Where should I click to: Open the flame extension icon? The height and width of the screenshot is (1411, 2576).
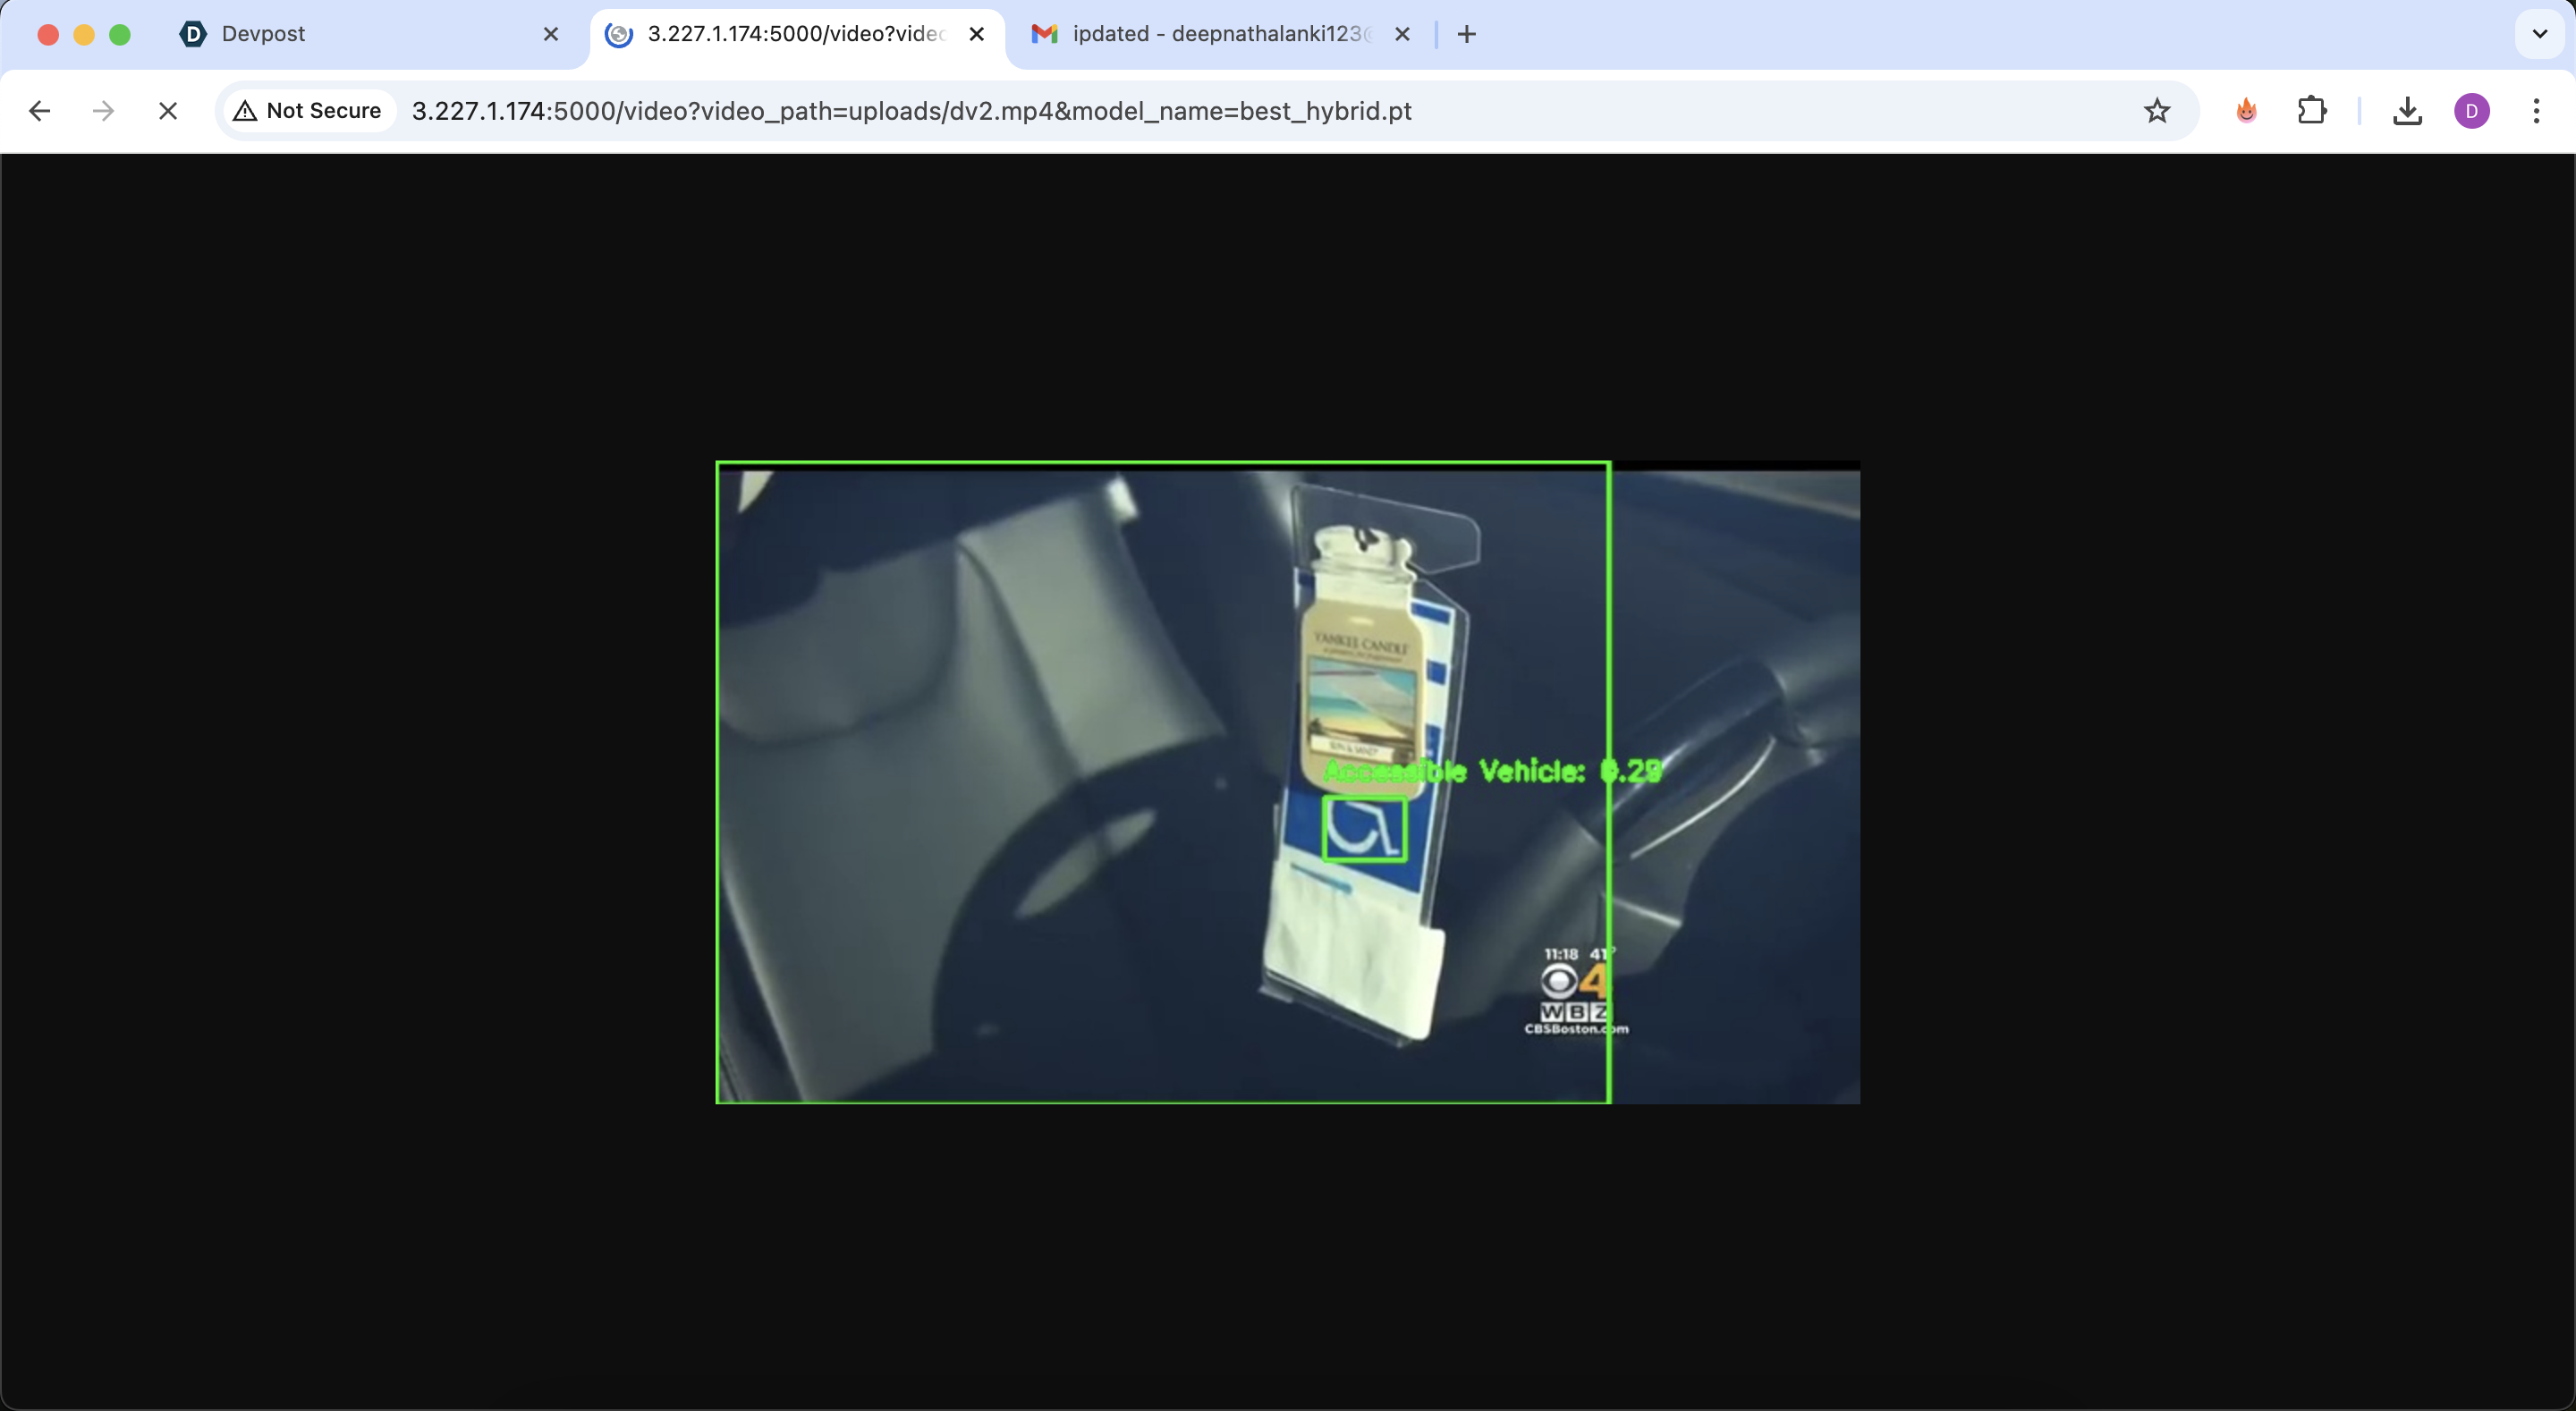pos(2247,111)
